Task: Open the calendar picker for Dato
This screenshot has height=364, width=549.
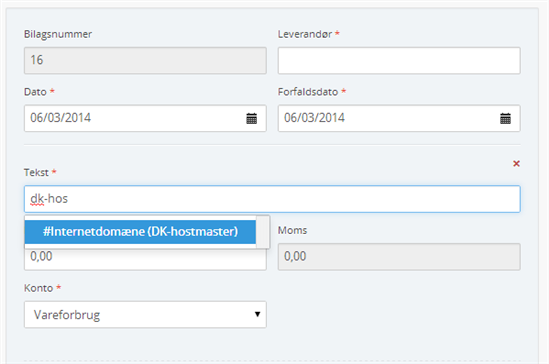Action: [251, 118]
